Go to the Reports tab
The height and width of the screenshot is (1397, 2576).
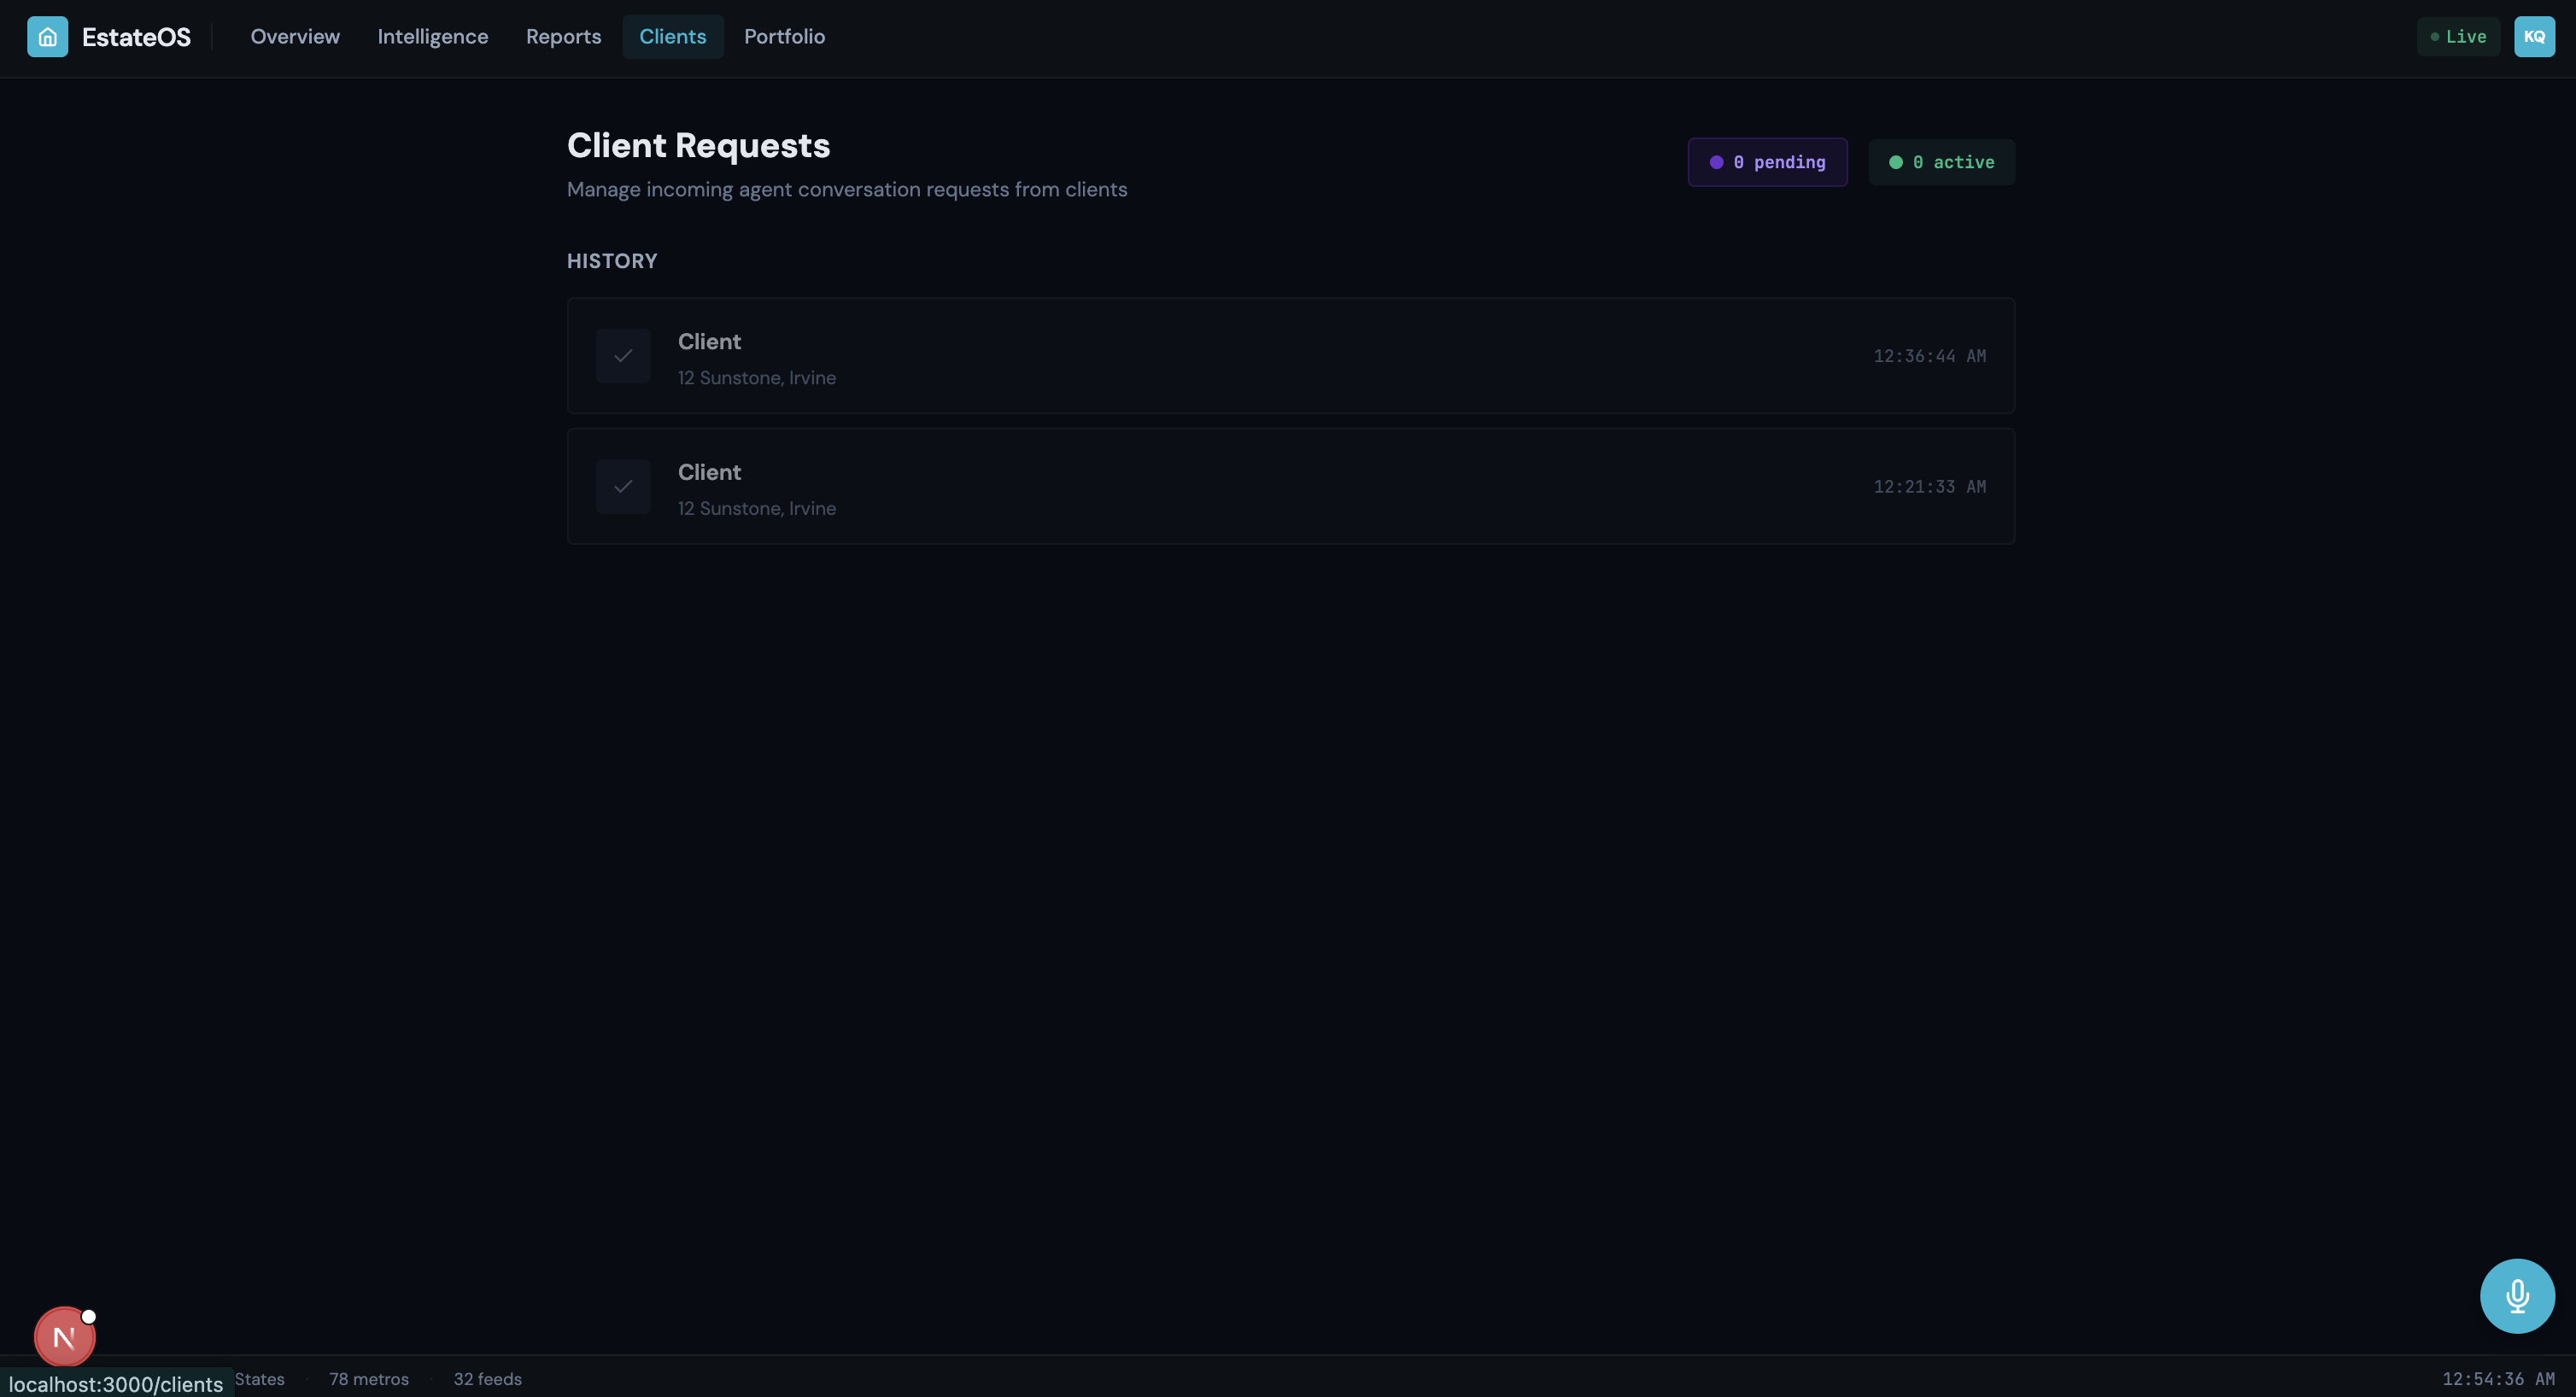[563, 37]
